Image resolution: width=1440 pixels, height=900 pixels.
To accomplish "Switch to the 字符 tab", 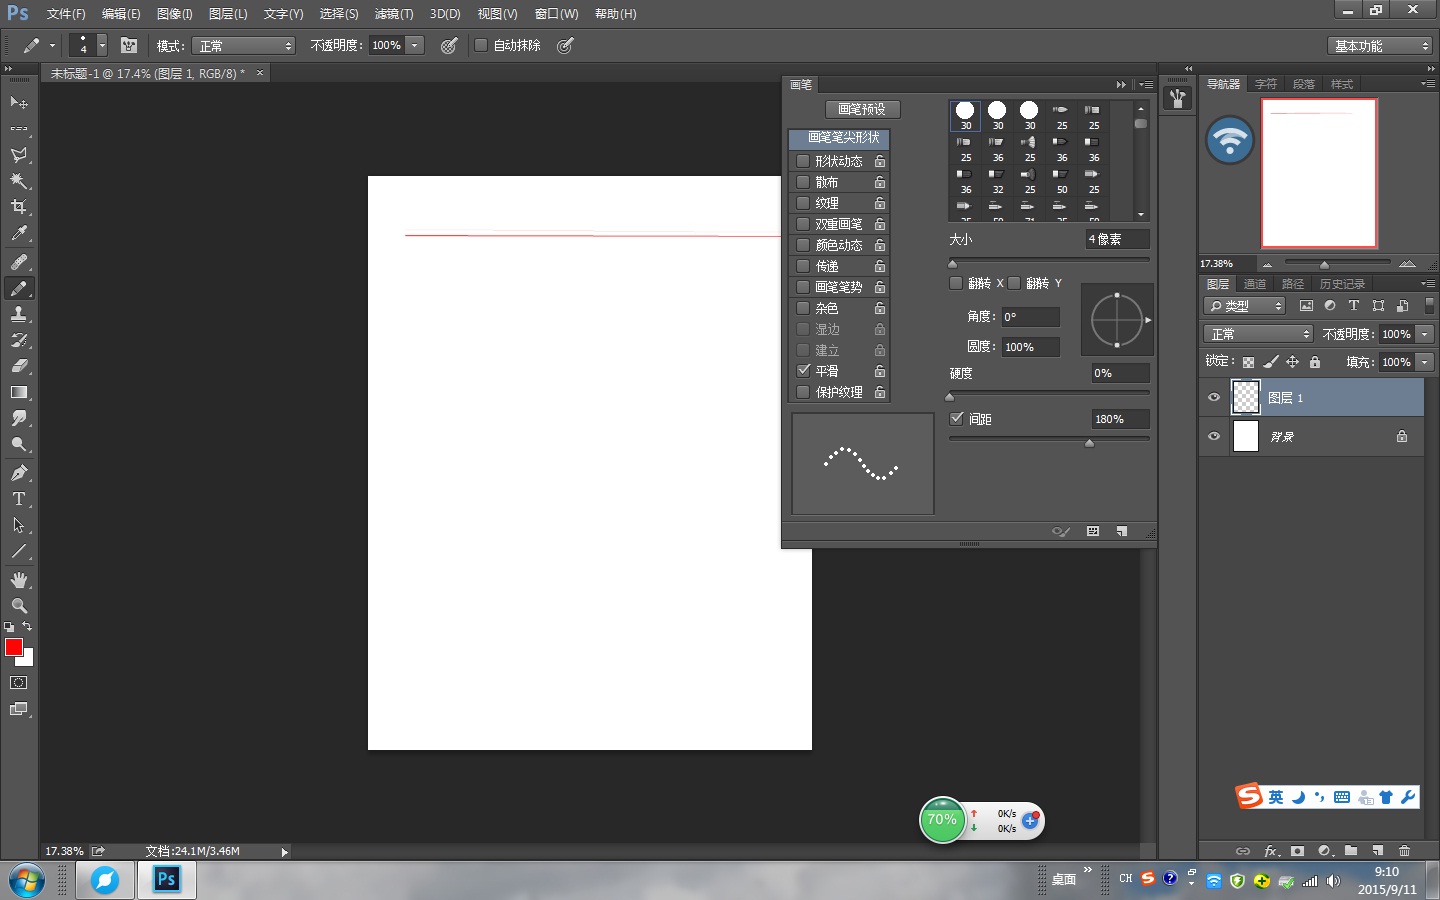I will click(x=1266, y=84).
